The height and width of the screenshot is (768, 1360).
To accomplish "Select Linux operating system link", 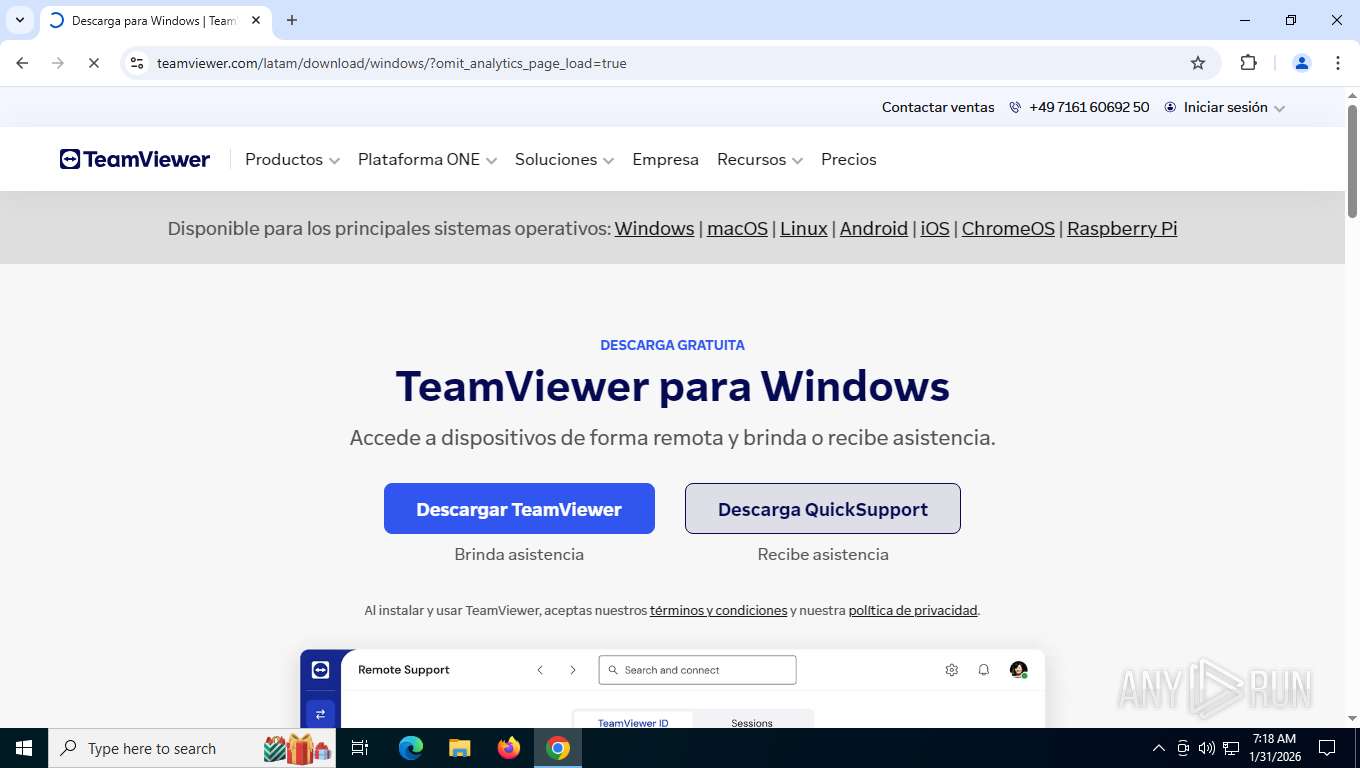I will point(804,228).
